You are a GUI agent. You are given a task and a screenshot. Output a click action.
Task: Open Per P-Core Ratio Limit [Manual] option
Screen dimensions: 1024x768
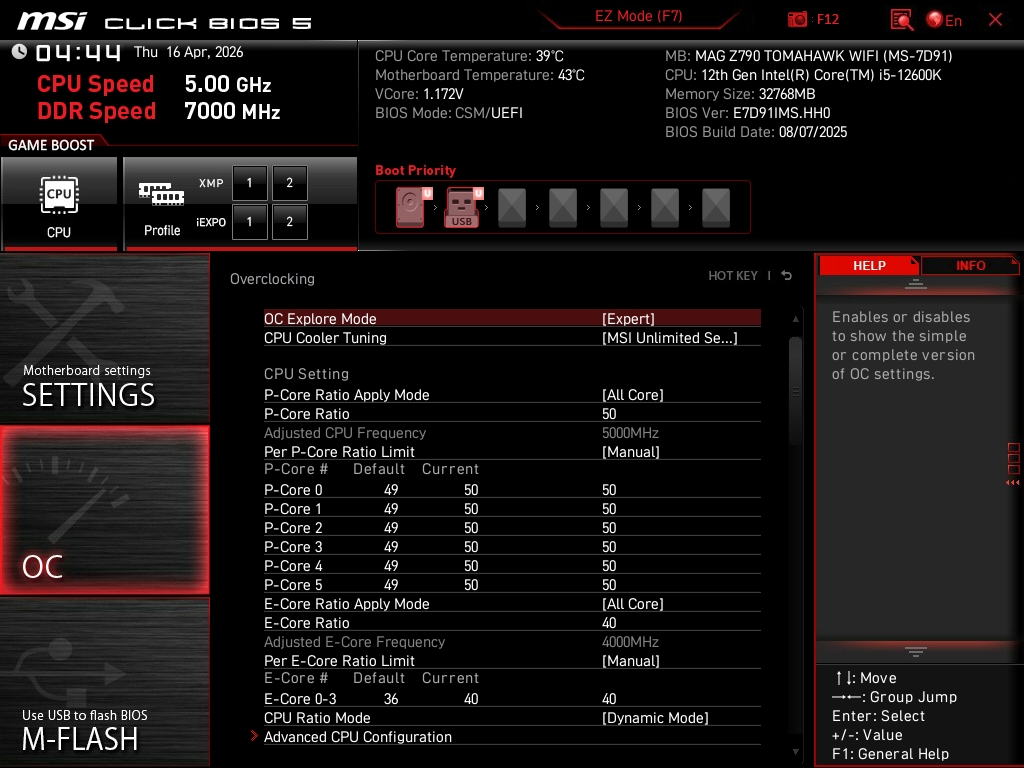click(512, 451)
